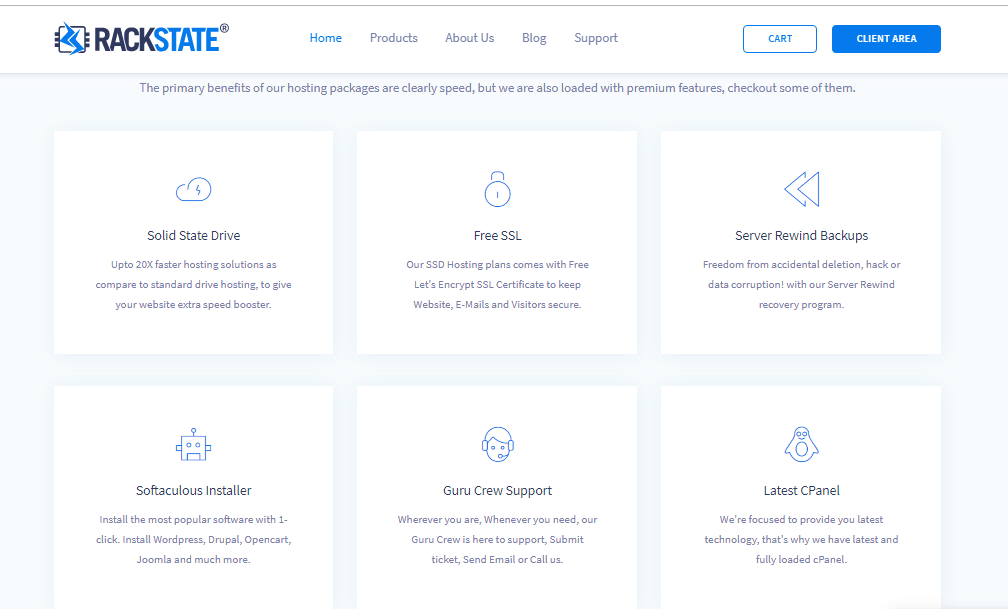Click the 'Freedom from accidental deletion' description
Image resolution: width=1008 pixels, height=609 pixels.
(x=802, y=284)
